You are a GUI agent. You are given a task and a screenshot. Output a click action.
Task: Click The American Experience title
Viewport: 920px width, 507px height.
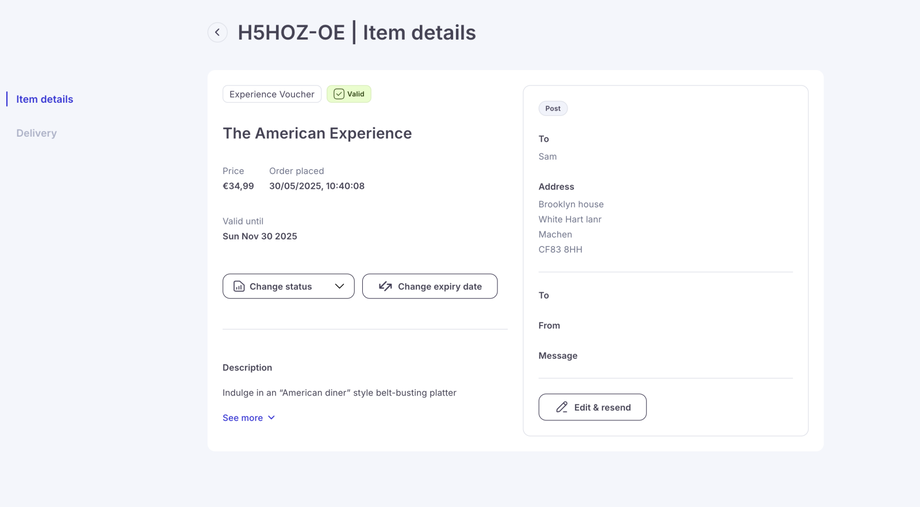click(x=317, y=133)
